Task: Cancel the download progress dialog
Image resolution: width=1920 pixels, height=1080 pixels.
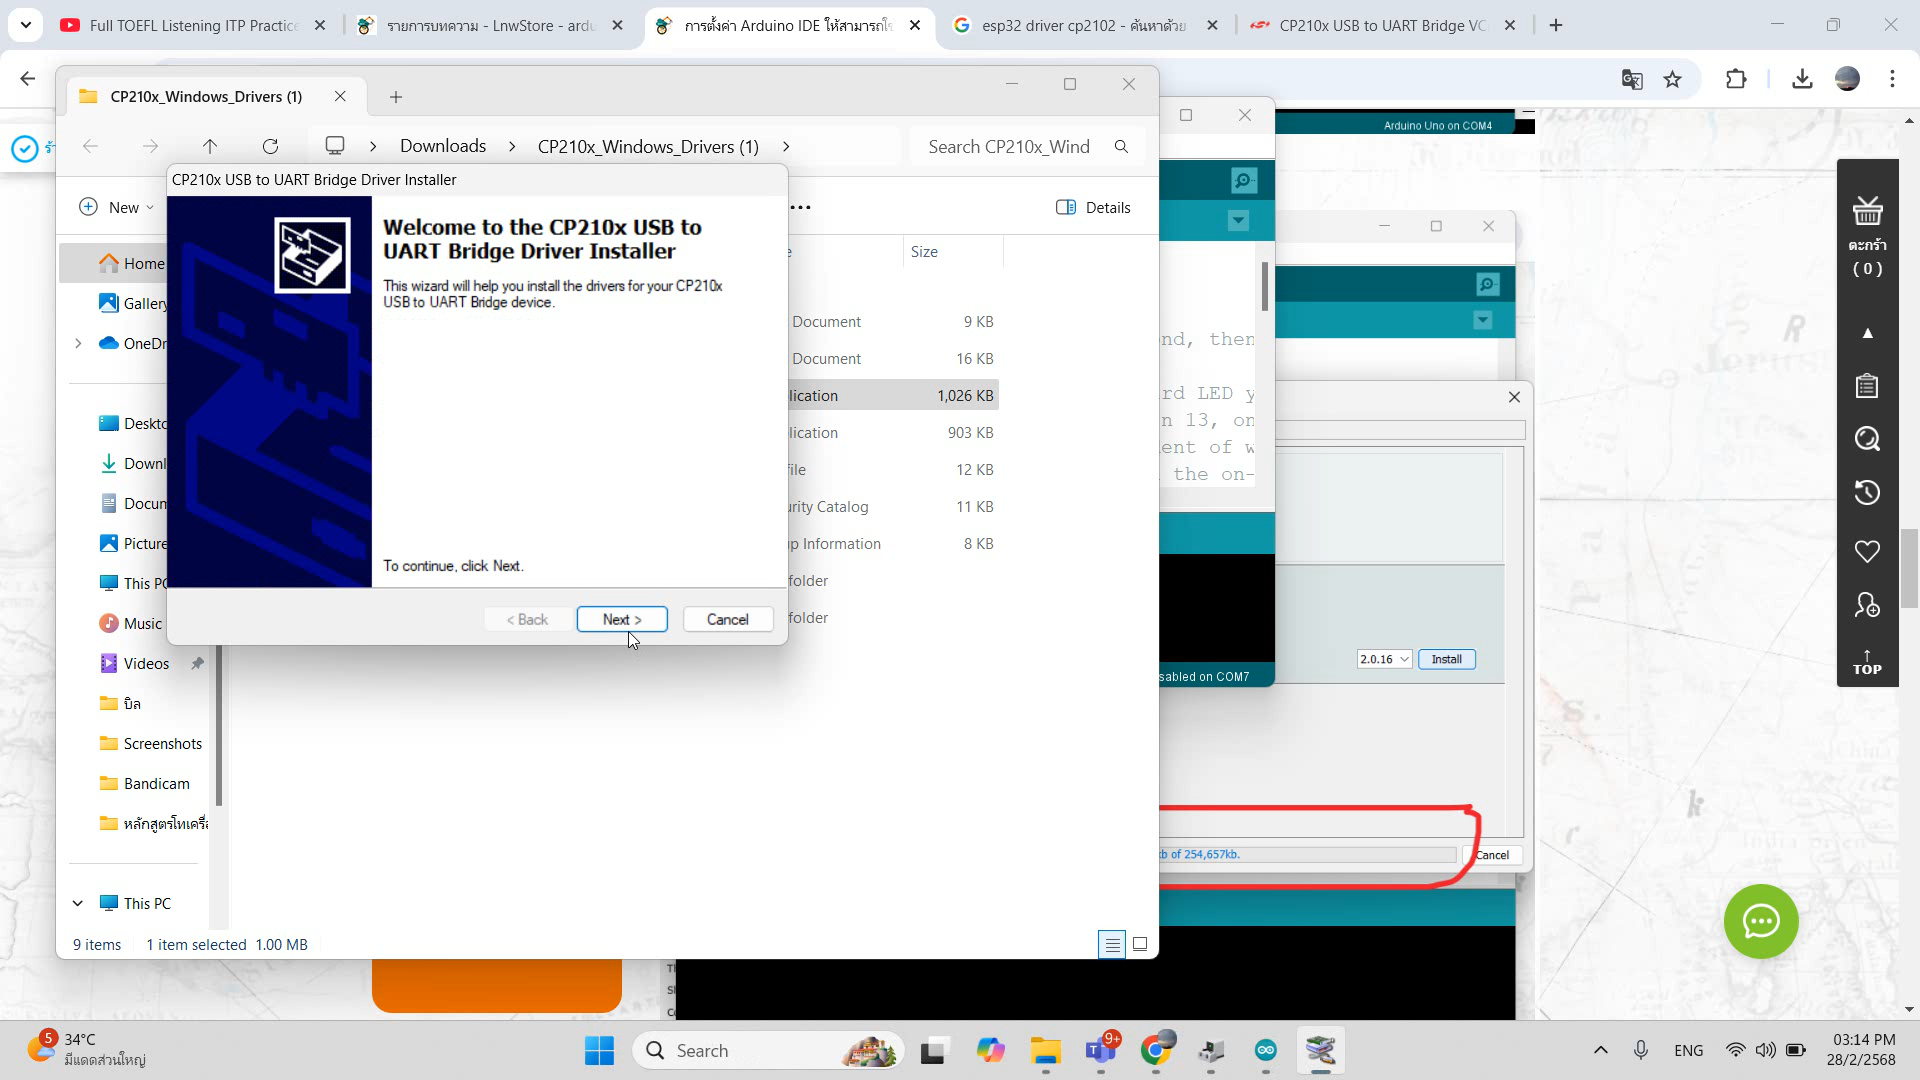Action: pyautogui.click(x=1492, y=855)
